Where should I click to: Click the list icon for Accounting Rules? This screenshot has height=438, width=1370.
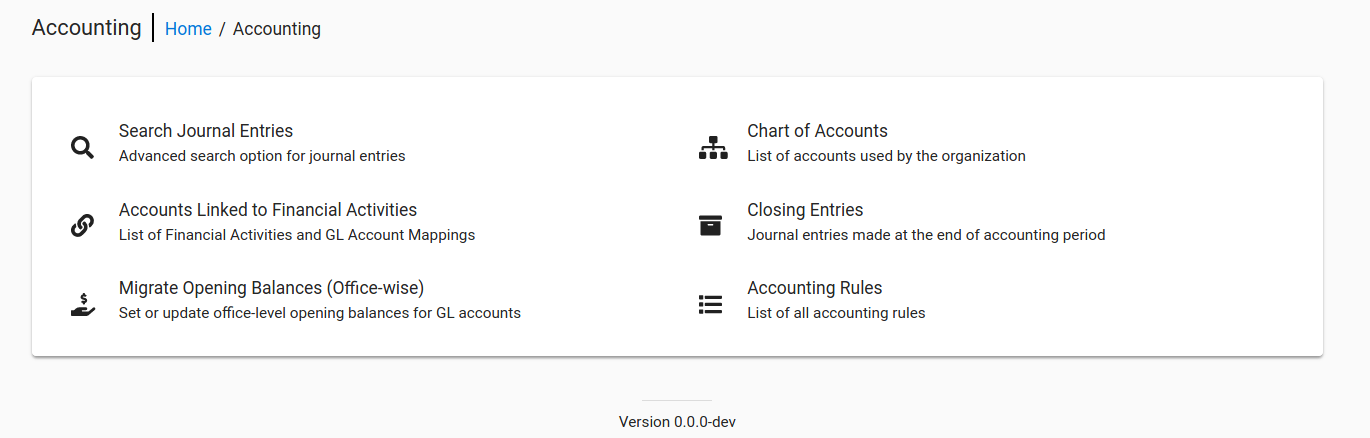(710, 304)
